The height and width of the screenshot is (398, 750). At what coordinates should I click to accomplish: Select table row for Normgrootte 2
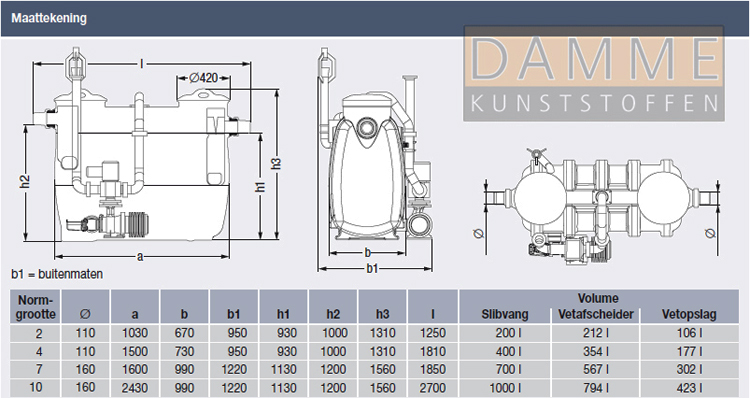374,333
